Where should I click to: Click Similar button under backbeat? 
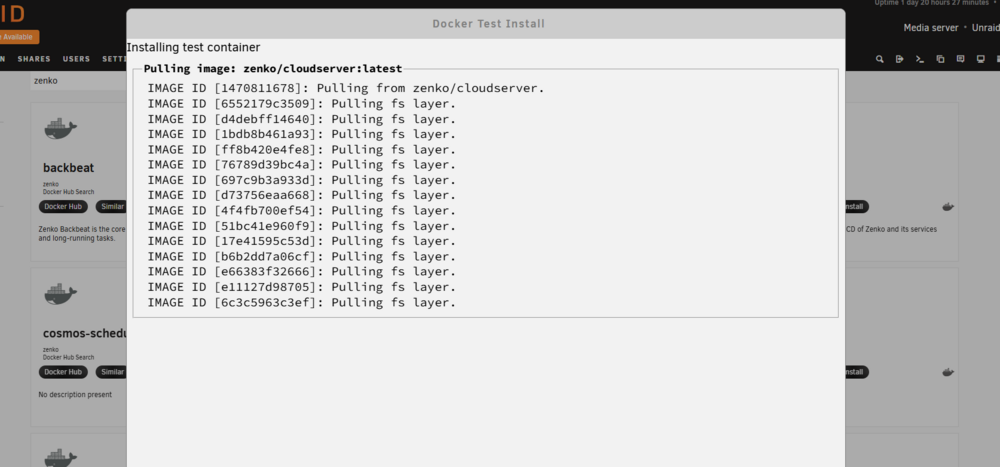pos(111,207)
